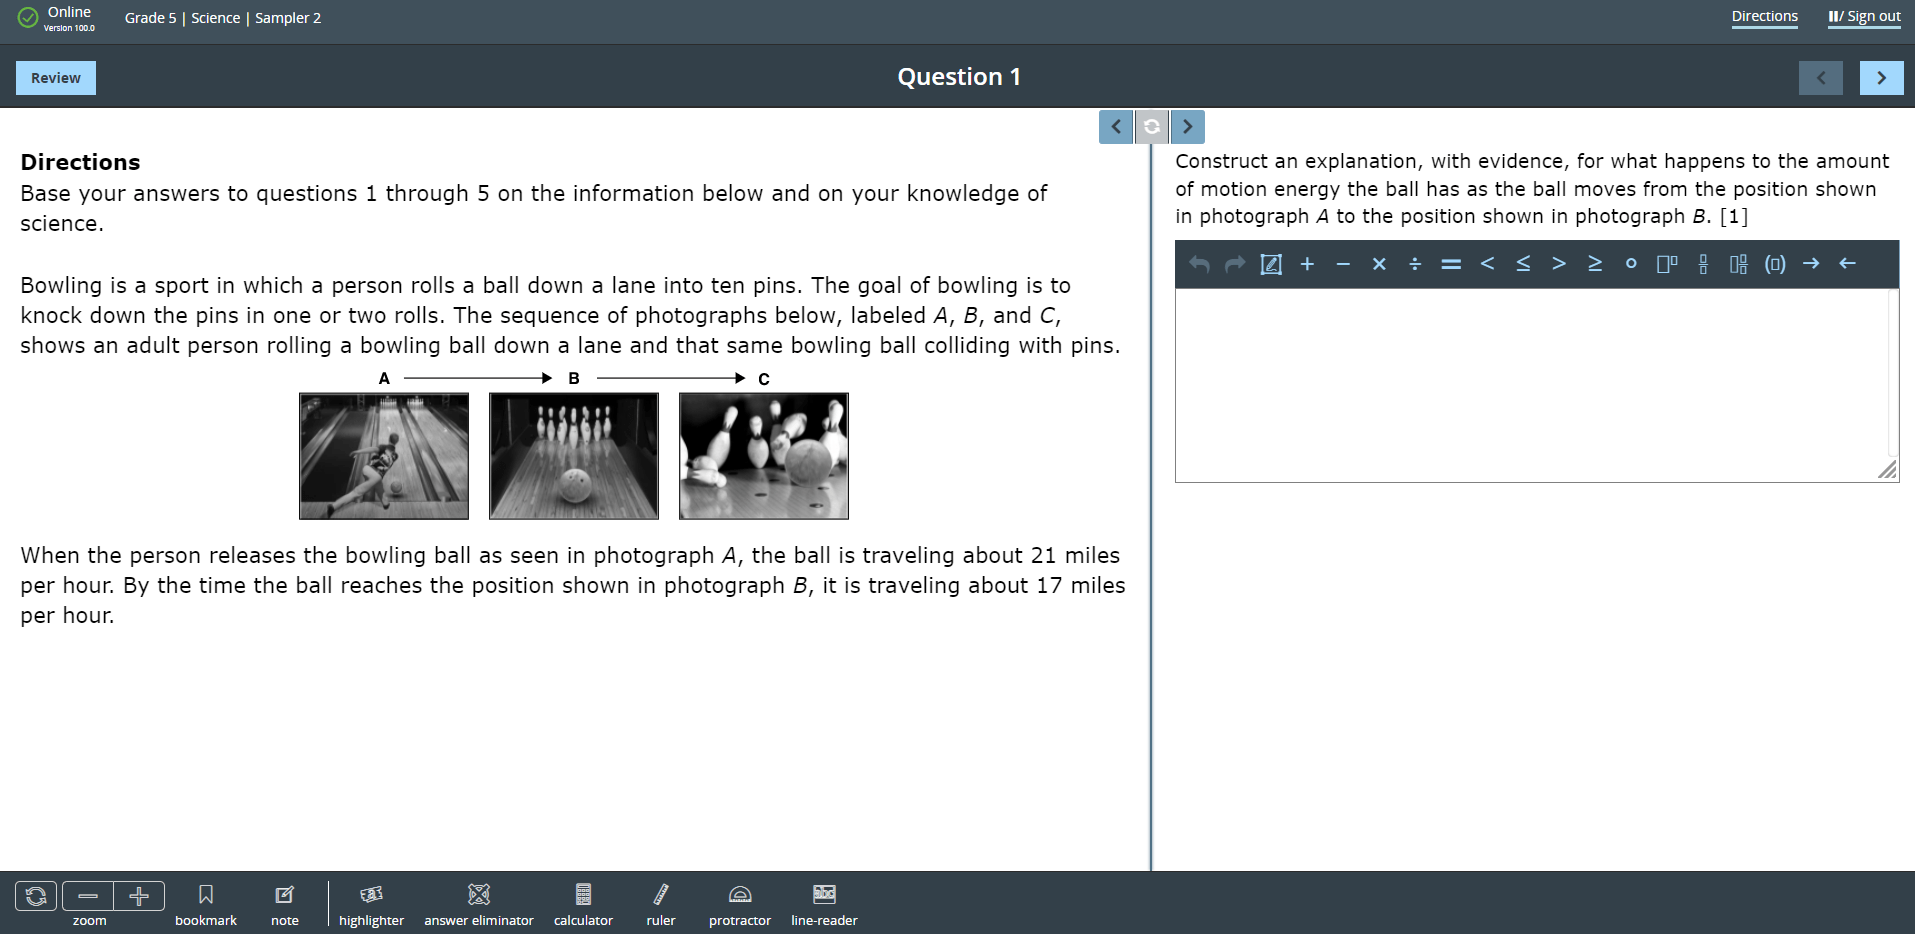Click the 'Grade 5 | Science | Sampler 2' text
The image size is (1915, 934).
(x=223, y=18)
